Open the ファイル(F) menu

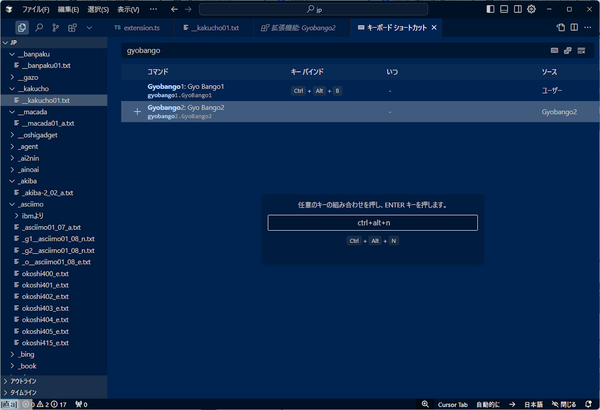coord(36,10)
